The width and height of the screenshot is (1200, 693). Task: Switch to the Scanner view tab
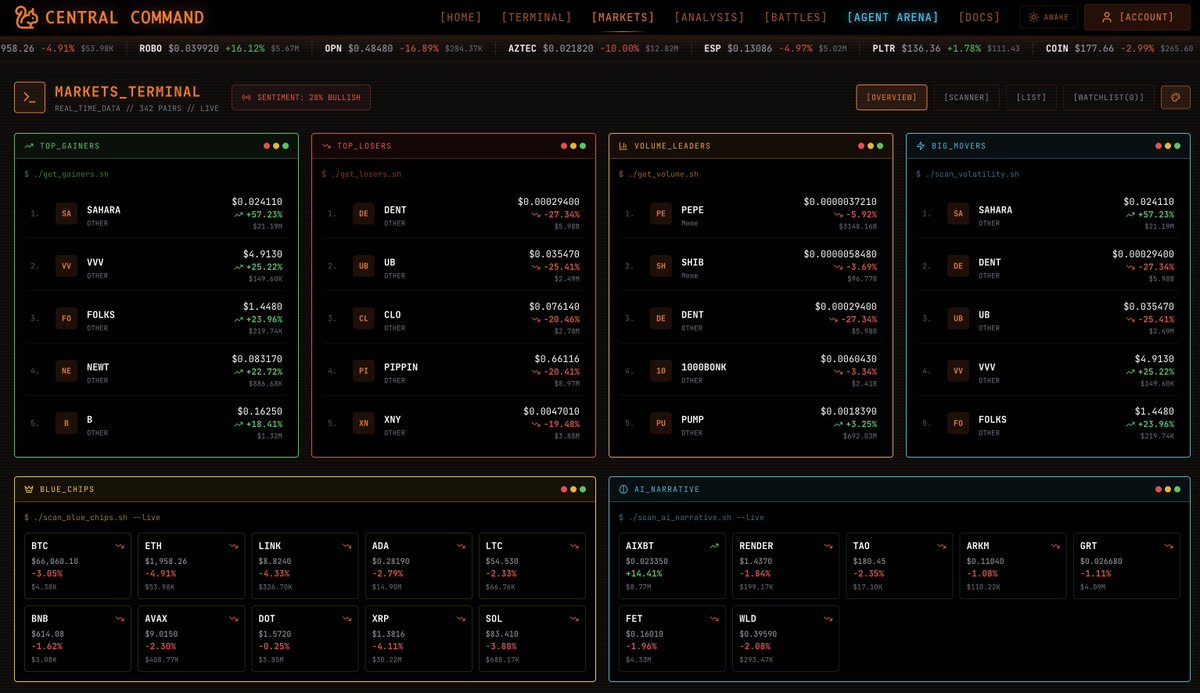967,97
